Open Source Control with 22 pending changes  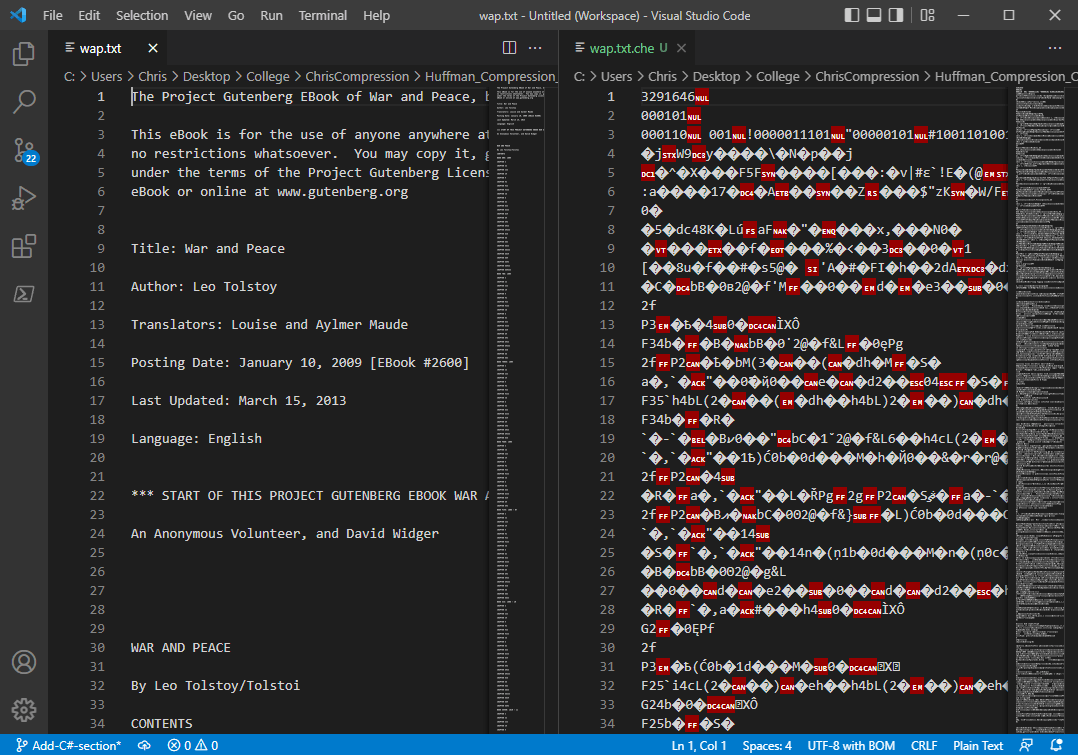[x=24, y=150]
